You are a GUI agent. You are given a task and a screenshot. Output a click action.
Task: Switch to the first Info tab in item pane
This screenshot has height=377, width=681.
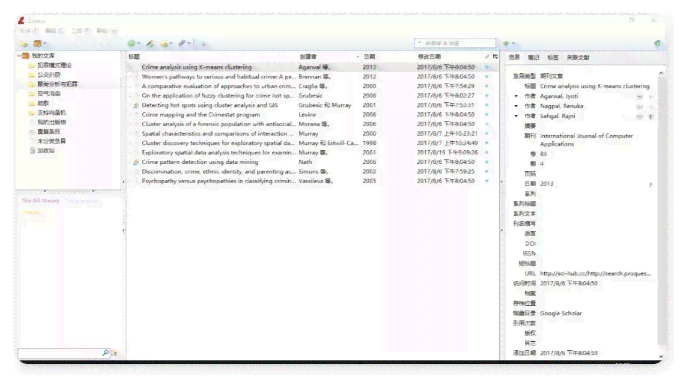(x=514, y=57)
